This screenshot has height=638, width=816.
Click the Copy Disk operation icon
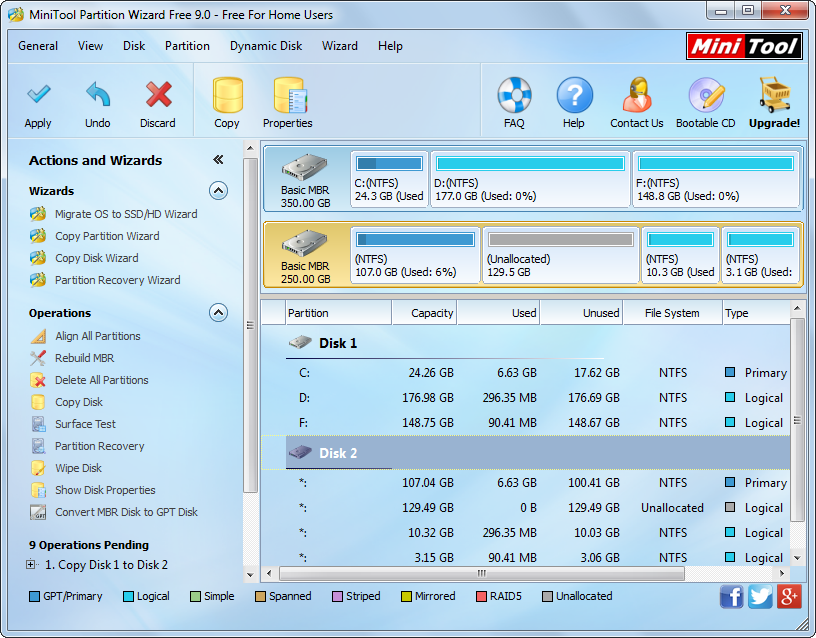38,402
